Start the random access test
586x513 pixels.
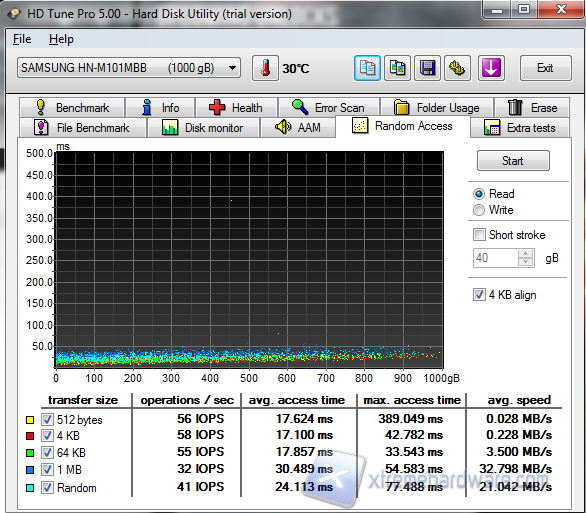(513, 161)
